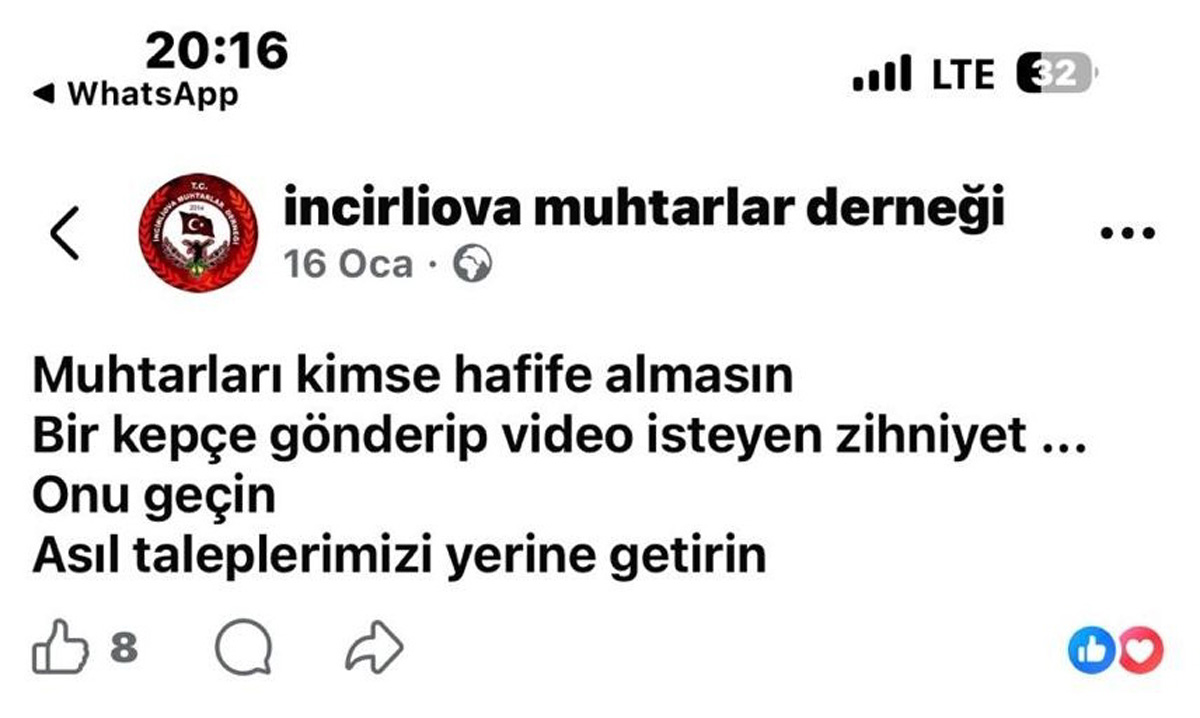The width and height of the screenshot is (1200, 718).
Task: Open the incirliova muhtarlar derneği page name
Action: [644, 209]
